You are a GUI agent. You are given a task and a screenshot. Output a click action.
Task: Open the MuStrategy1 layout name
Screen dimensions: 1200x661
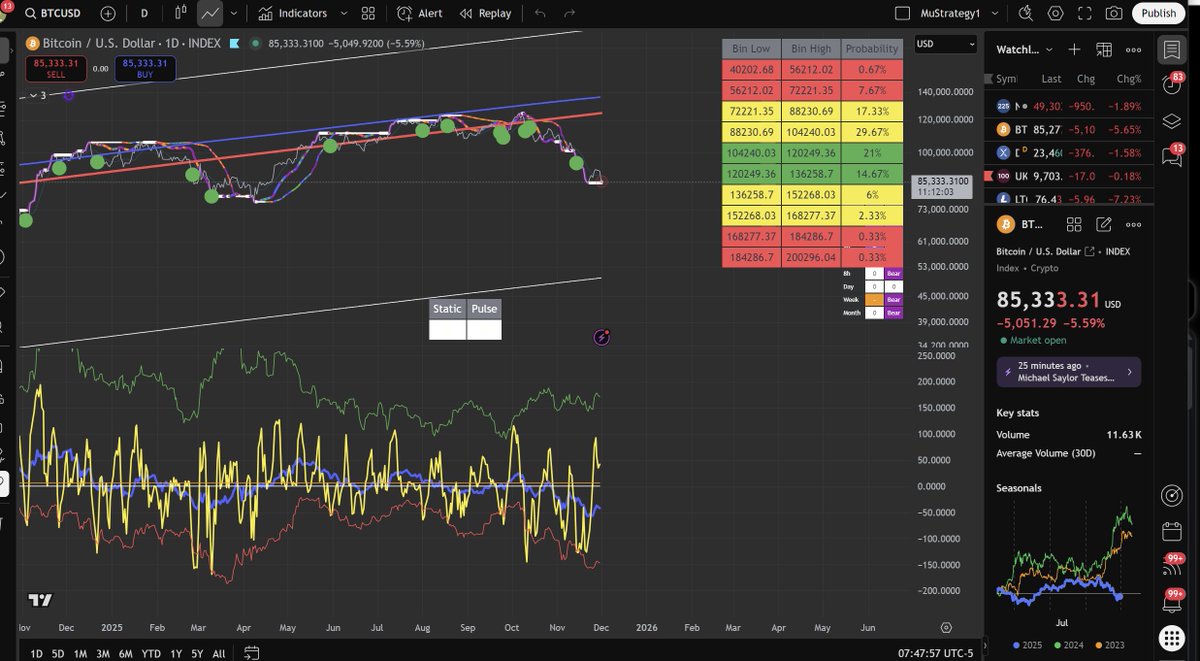click(950, 13)
